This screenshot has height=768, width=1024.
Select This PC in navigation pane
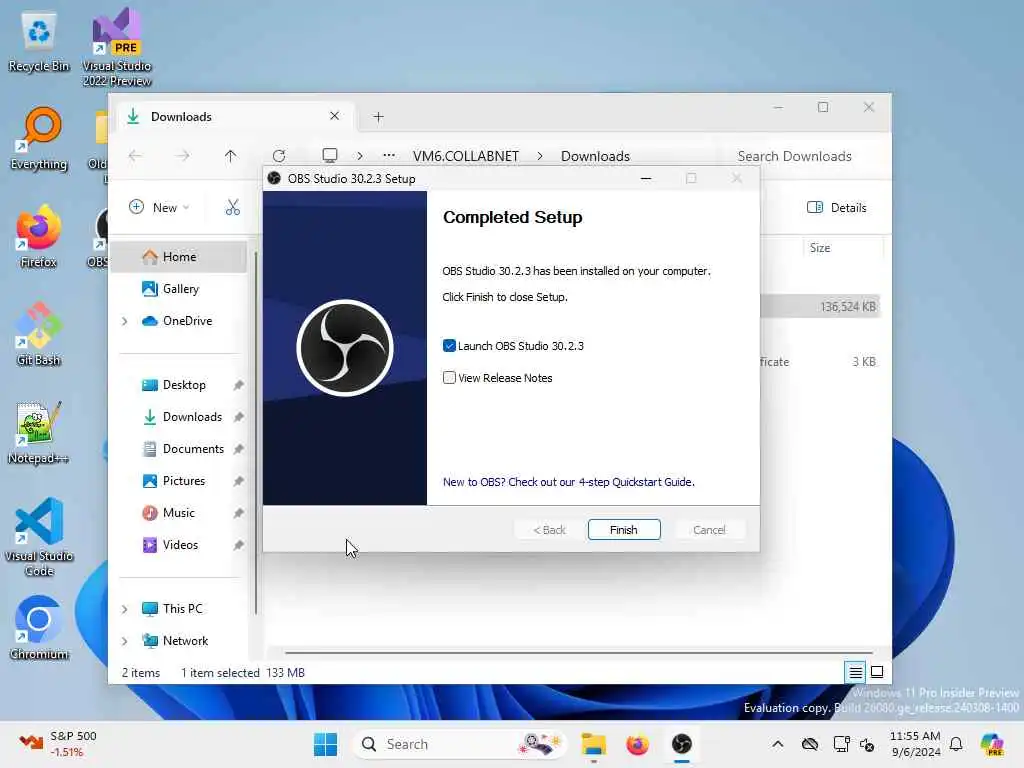pos(182,609)
